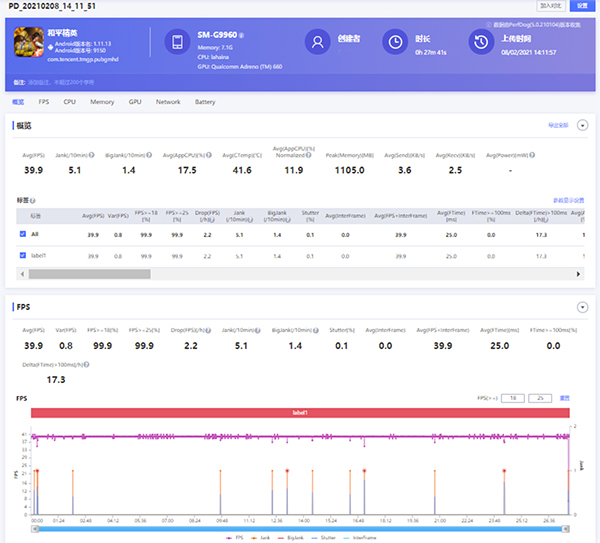The width and height of the screenshot is (600, 543).
Task: Uncheck the All row checkbox
Action: 22,234
